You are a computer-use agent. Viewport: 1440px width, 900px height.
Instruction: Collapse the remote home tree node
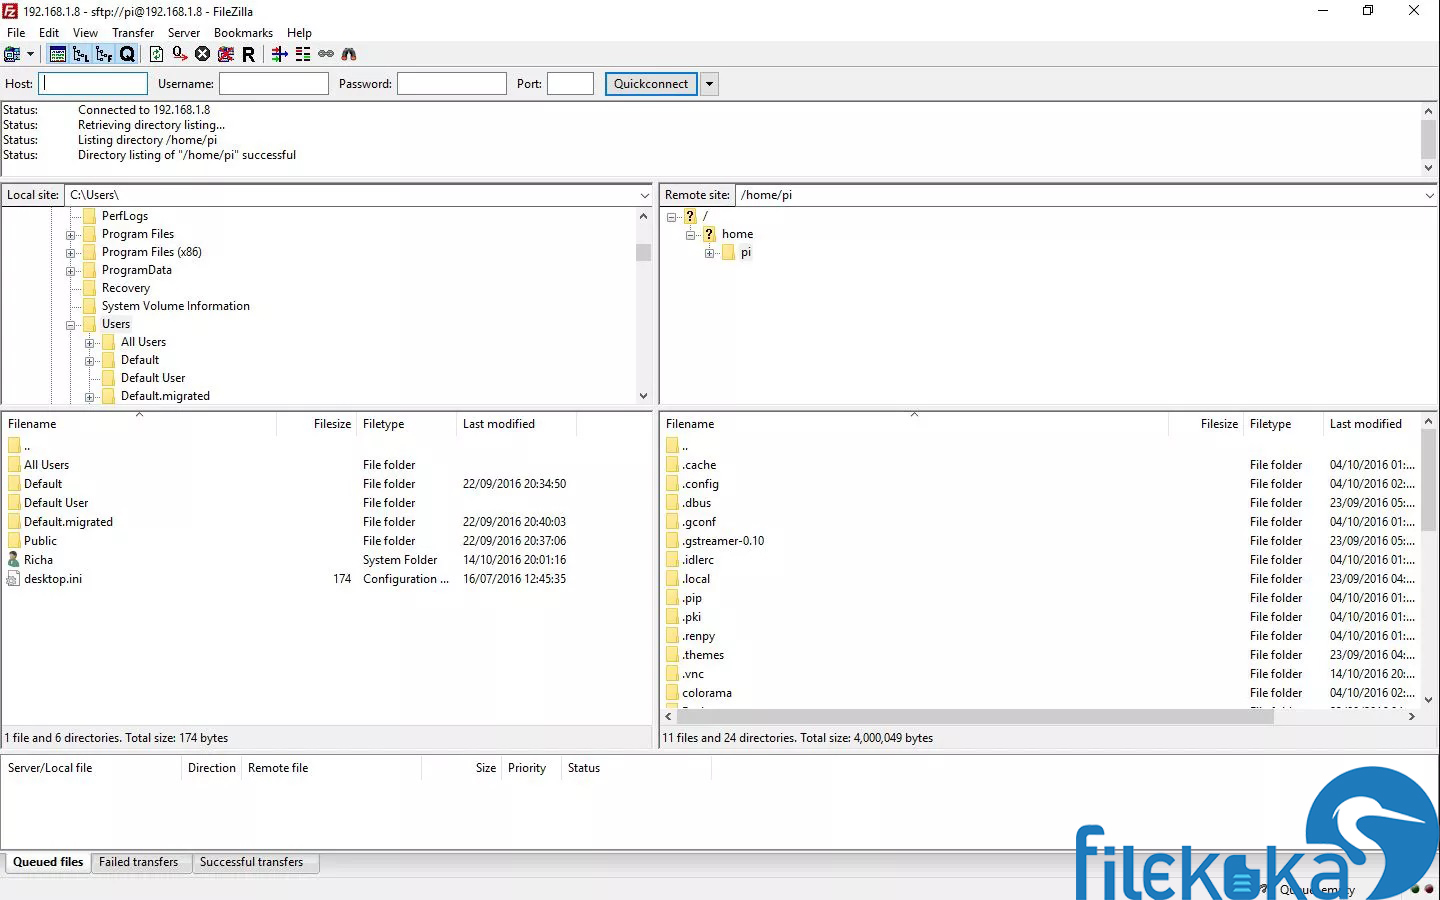(690, 235)
